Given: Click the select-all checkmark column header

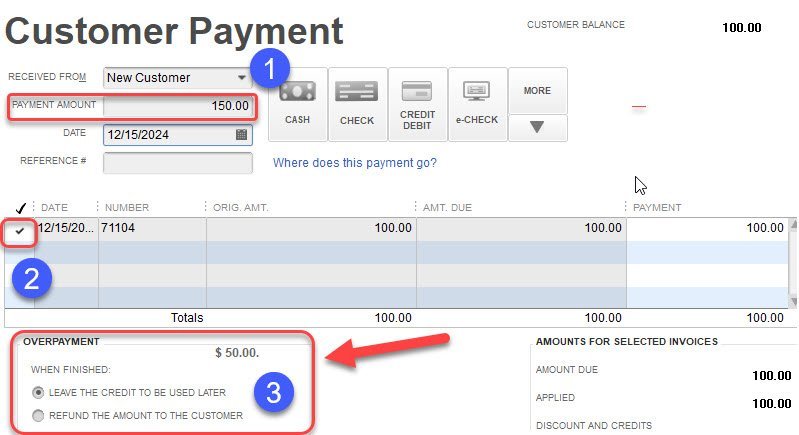Looking at the screenshot, I should point(20,207).
